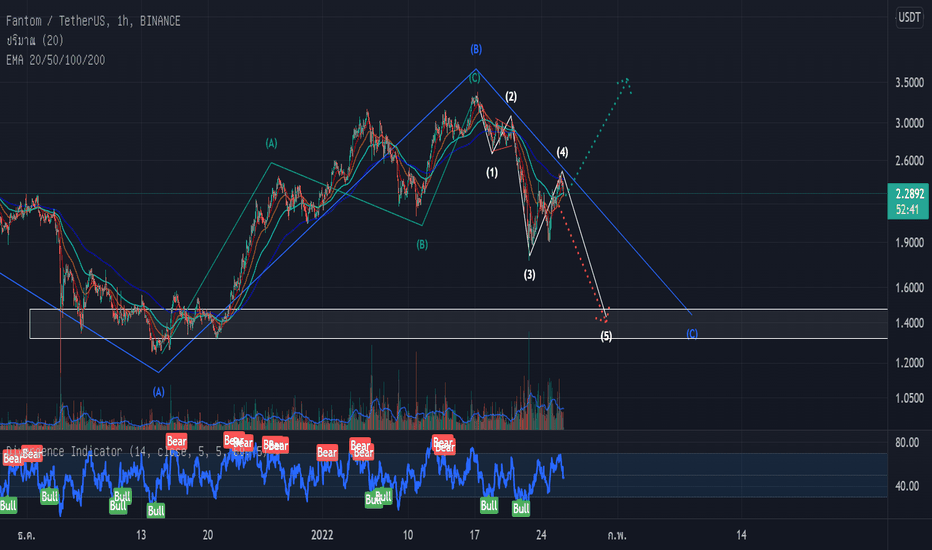Select the white (2) wave label
This screenshot has width=932, height=550.
(x=511, y=96)
